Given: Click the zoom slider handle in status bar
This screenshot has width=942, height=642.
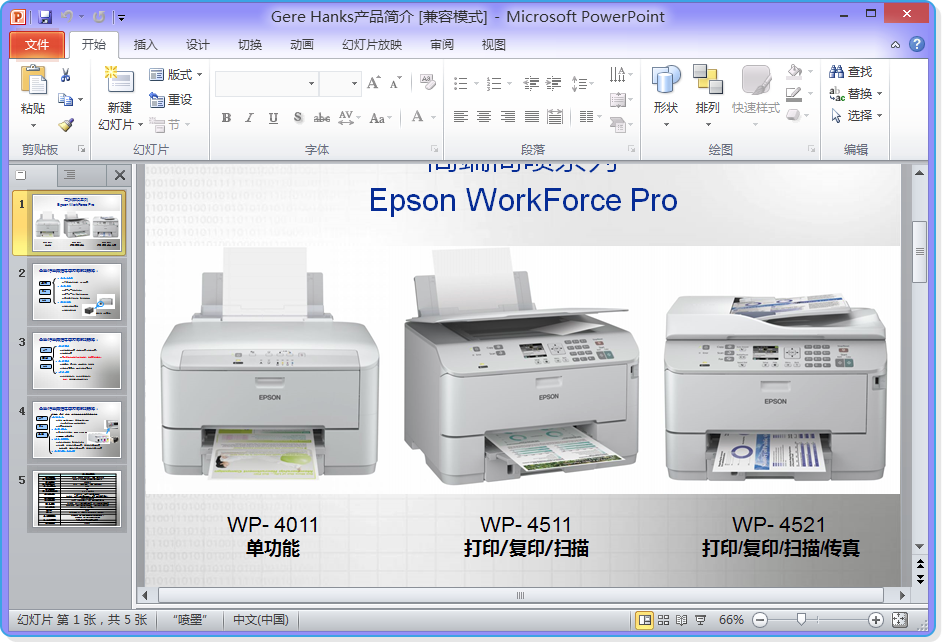Looking at the screenshot, I should [x=801, y=620].
